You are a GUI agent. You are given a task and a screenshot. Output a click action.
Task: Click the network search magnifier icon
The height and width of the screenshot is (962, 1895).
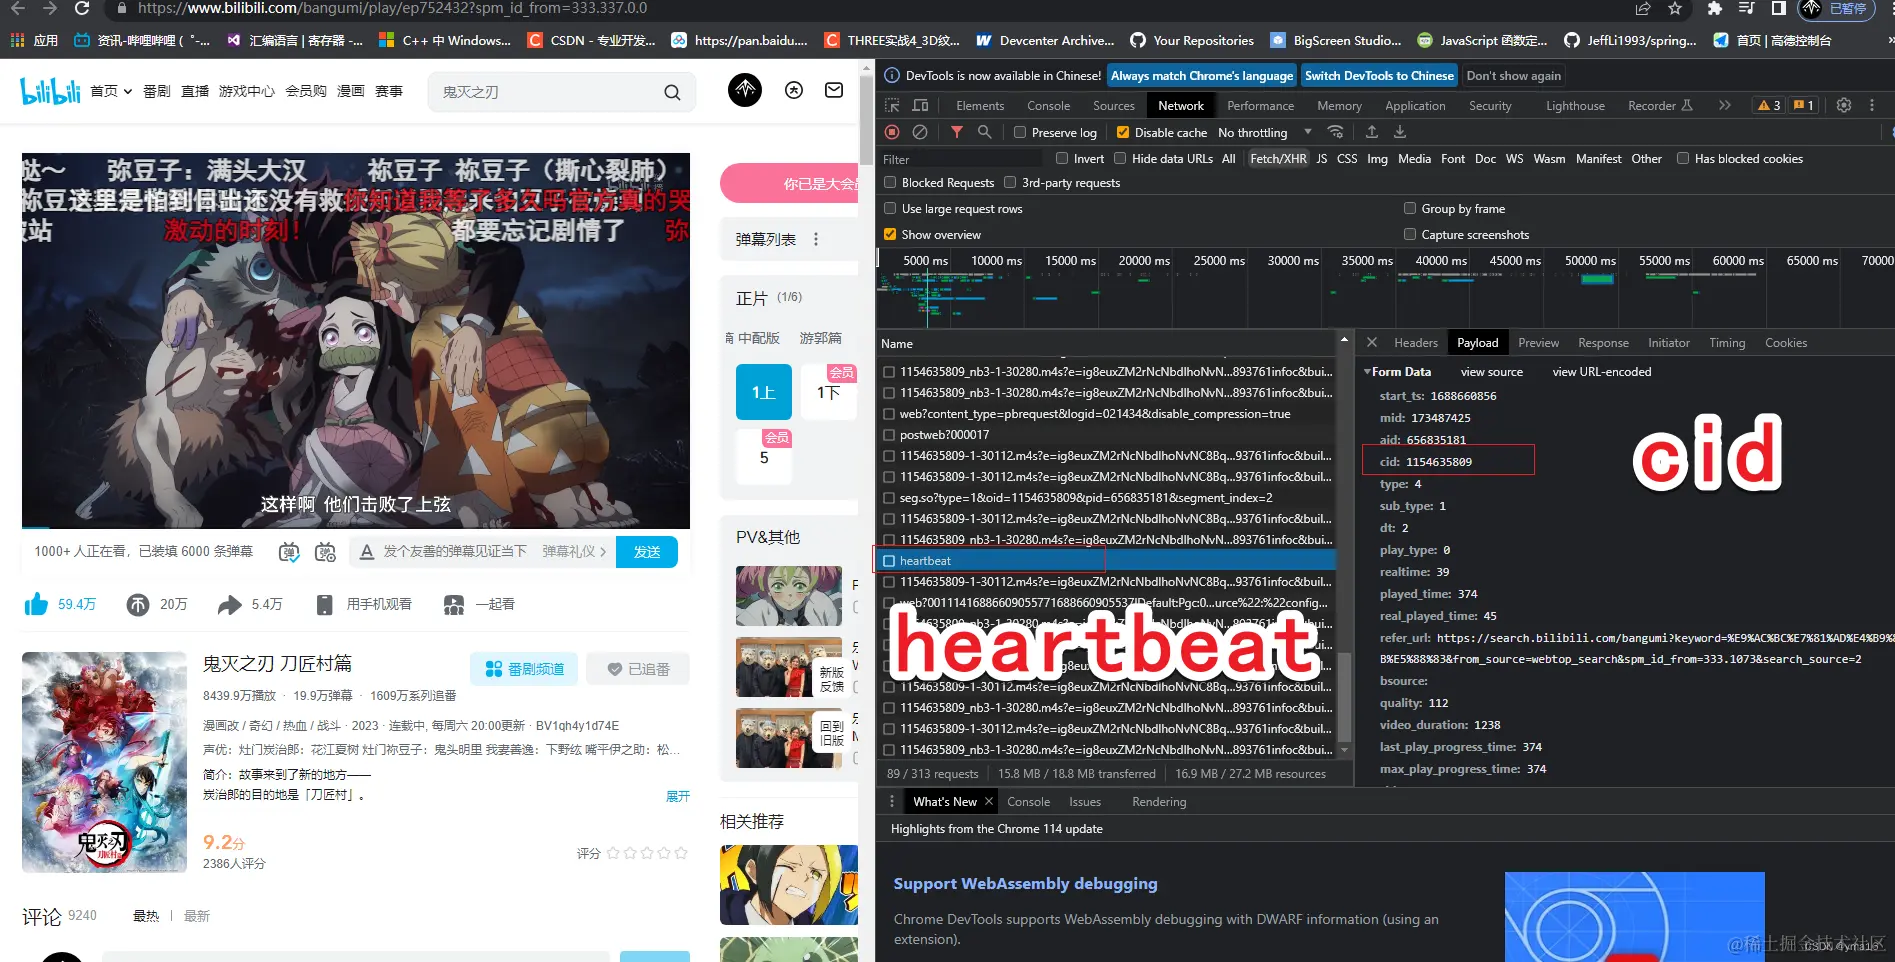[985, 132]
